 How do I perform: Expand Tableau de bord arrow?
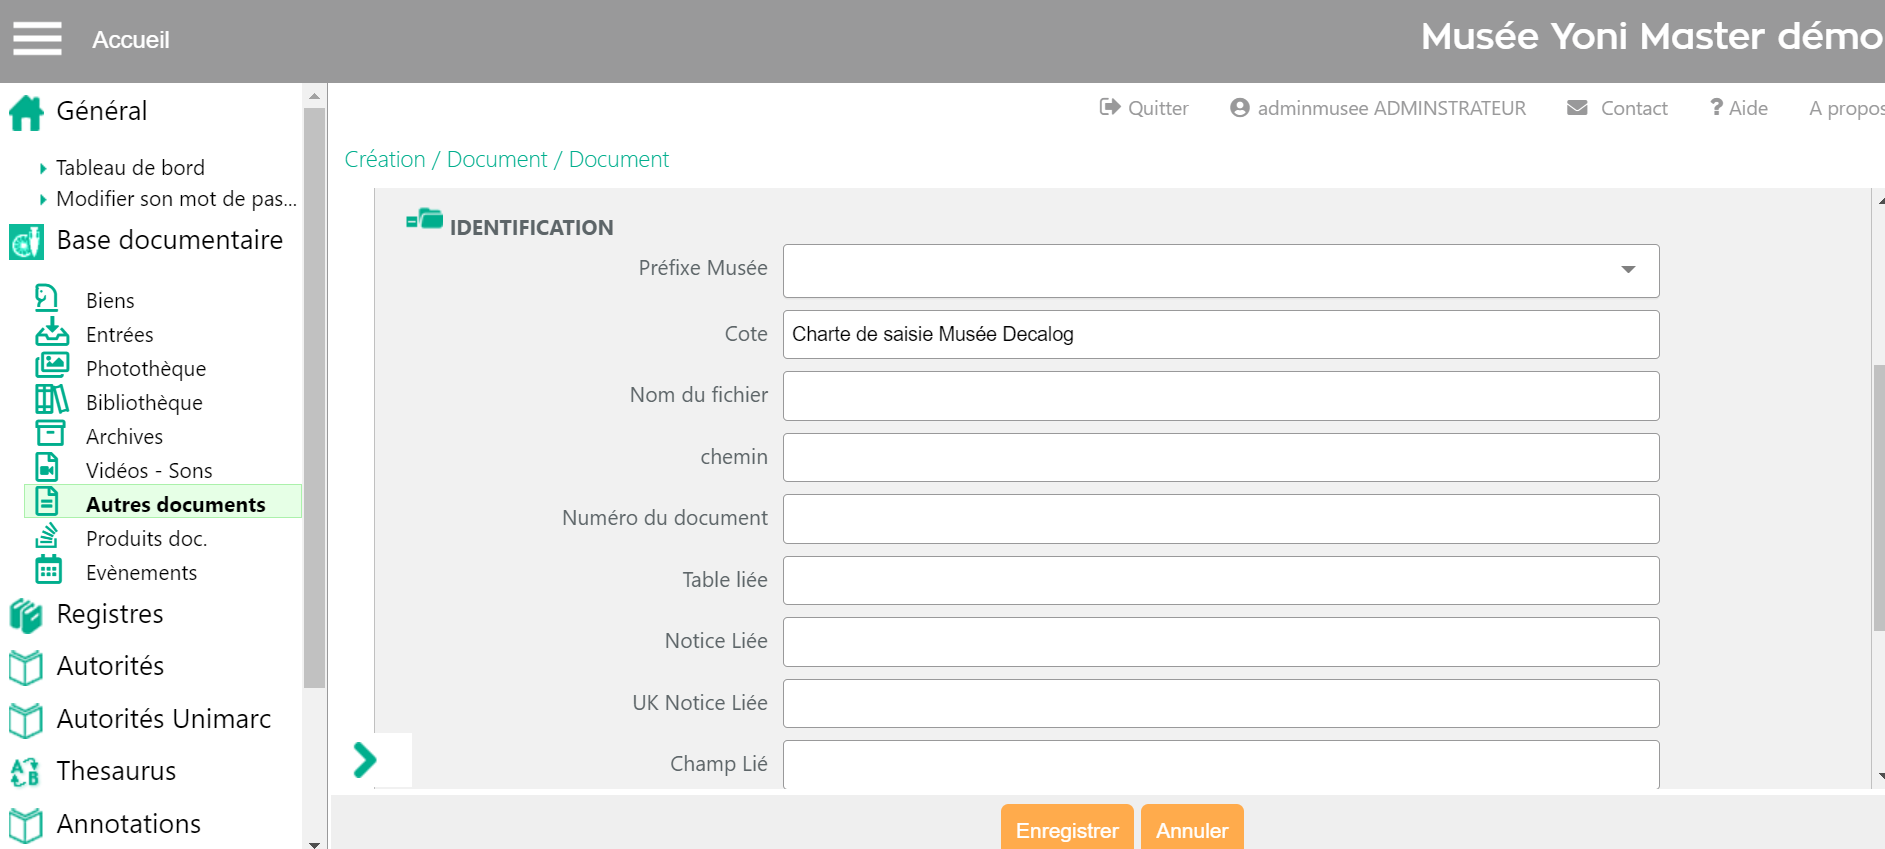43,169
